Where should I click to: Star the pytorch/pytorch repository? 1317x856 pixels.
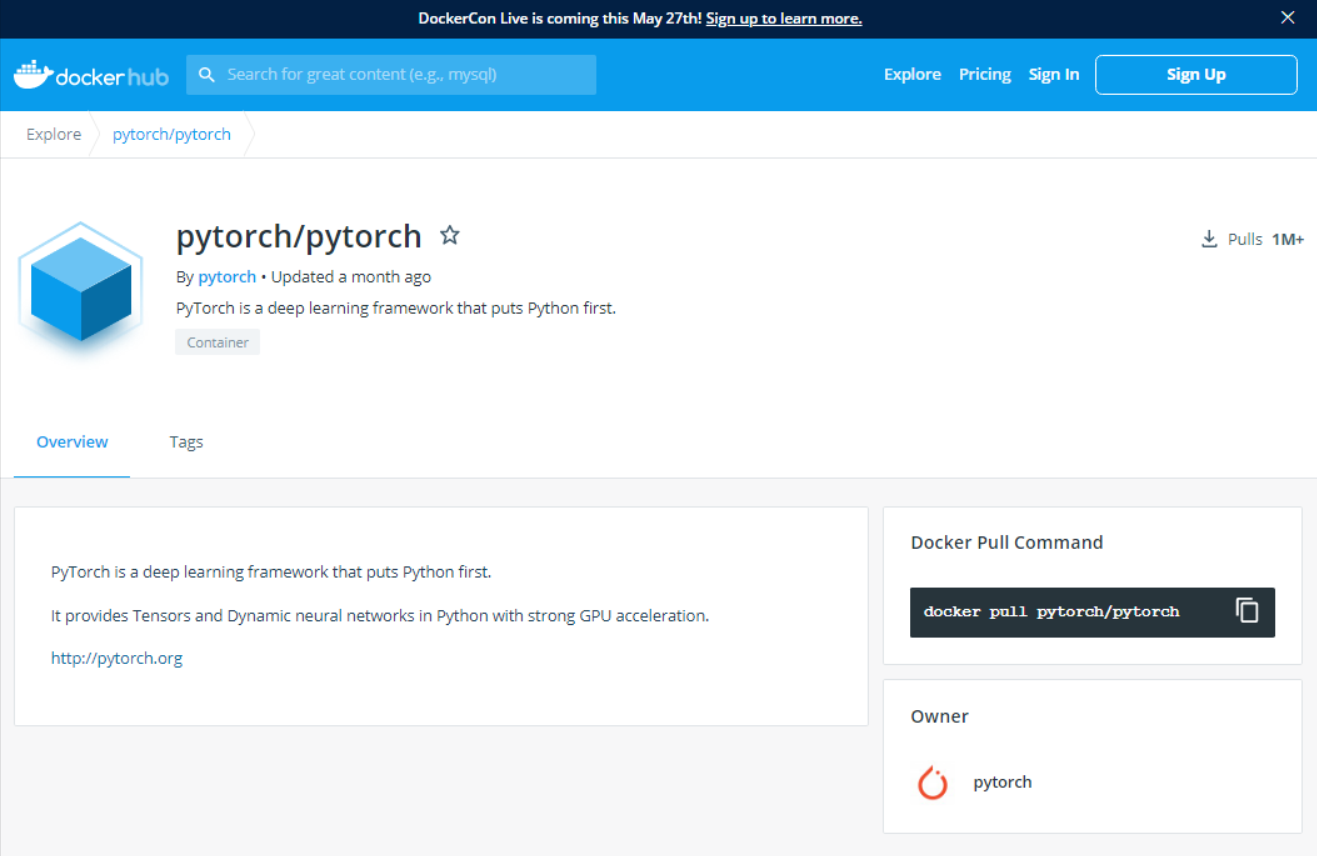coord(450,235)
